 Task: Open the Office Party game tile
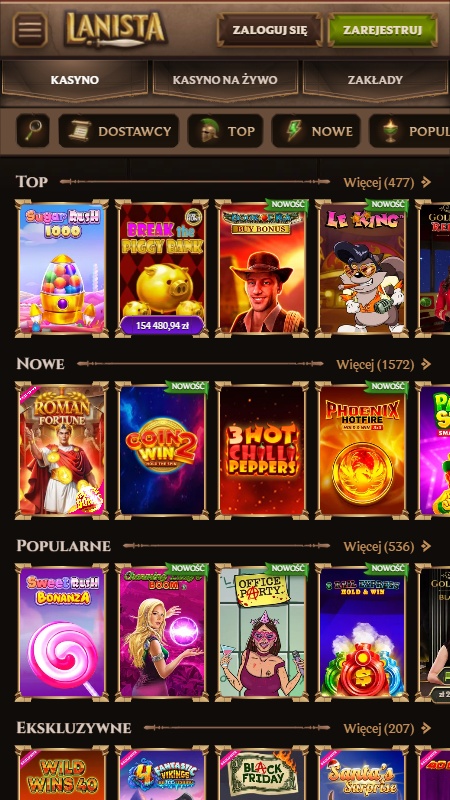click(262, 633)
